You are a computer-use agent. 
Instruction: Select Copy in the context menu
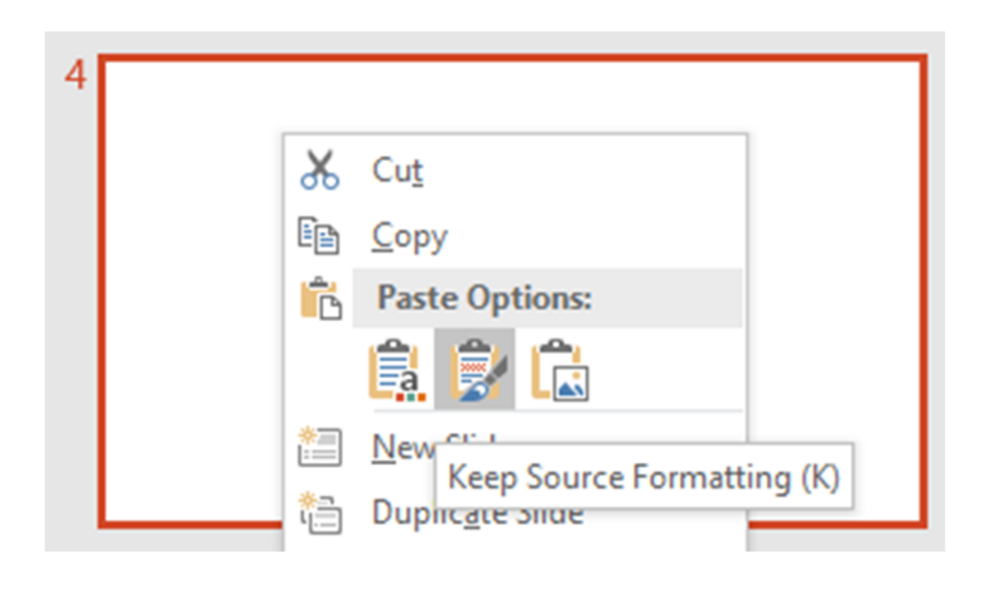coord(408,236)
